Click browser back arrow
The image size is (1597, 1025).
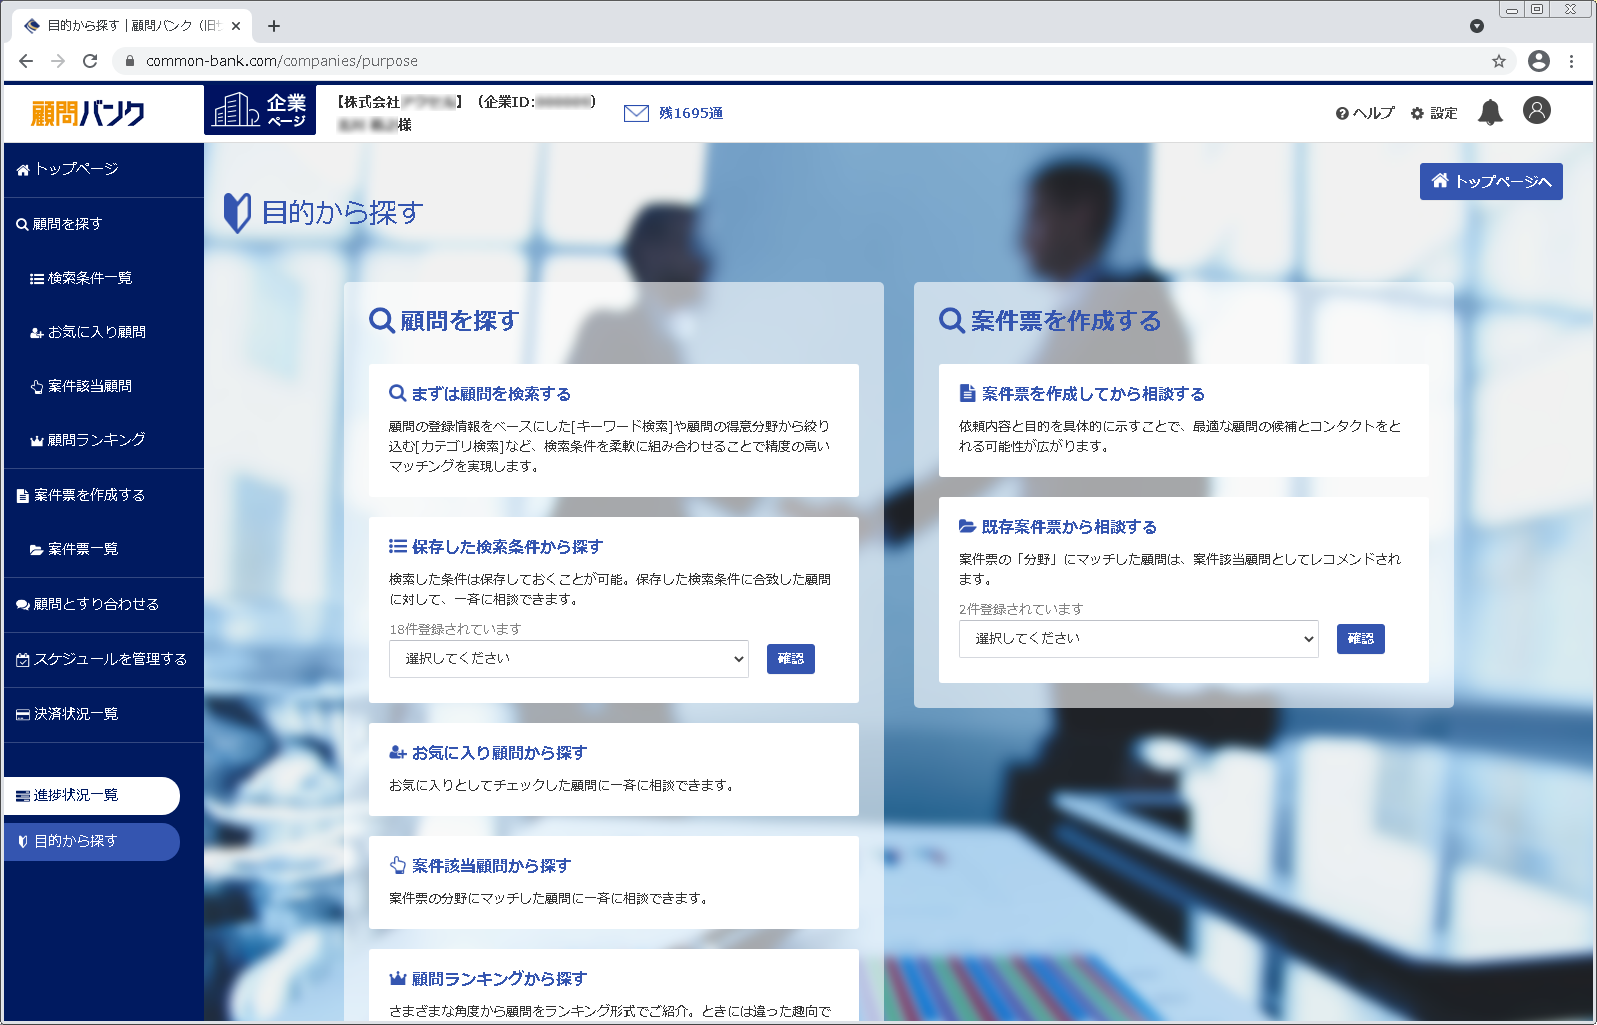click(x=26, y=61)
